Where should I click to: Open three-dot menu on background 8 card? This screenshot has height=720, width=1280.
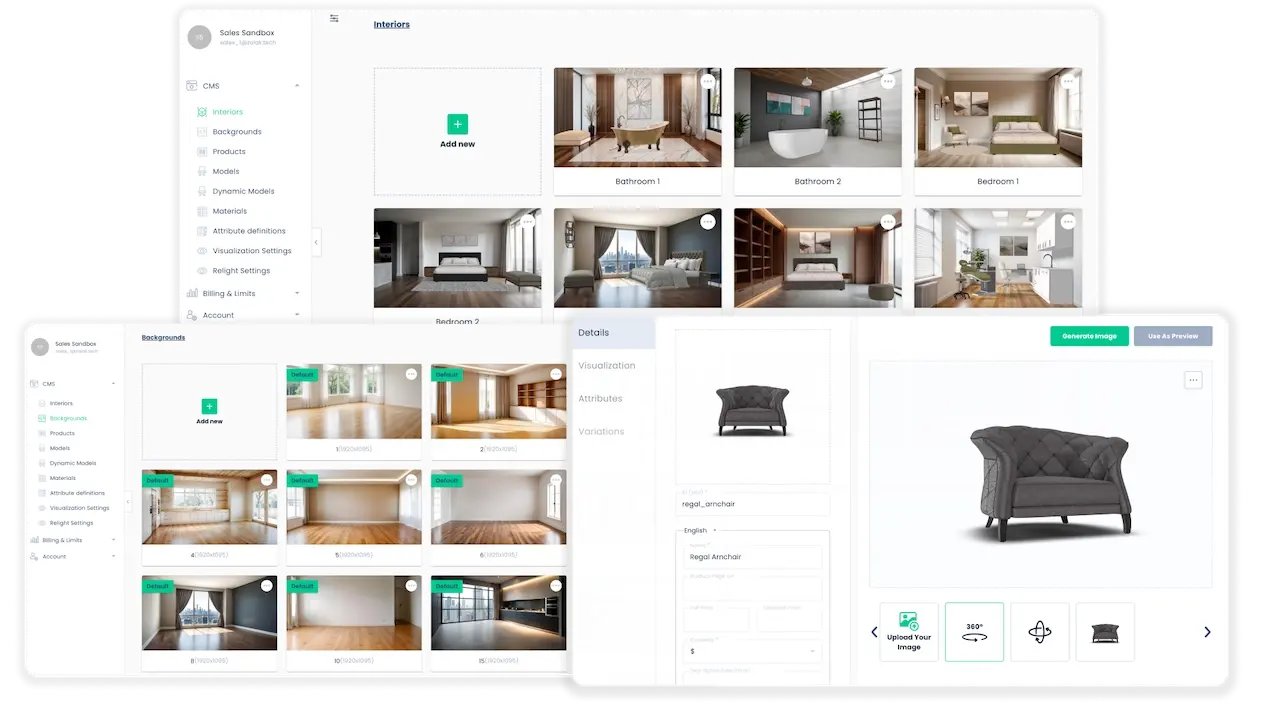(267, 586)
